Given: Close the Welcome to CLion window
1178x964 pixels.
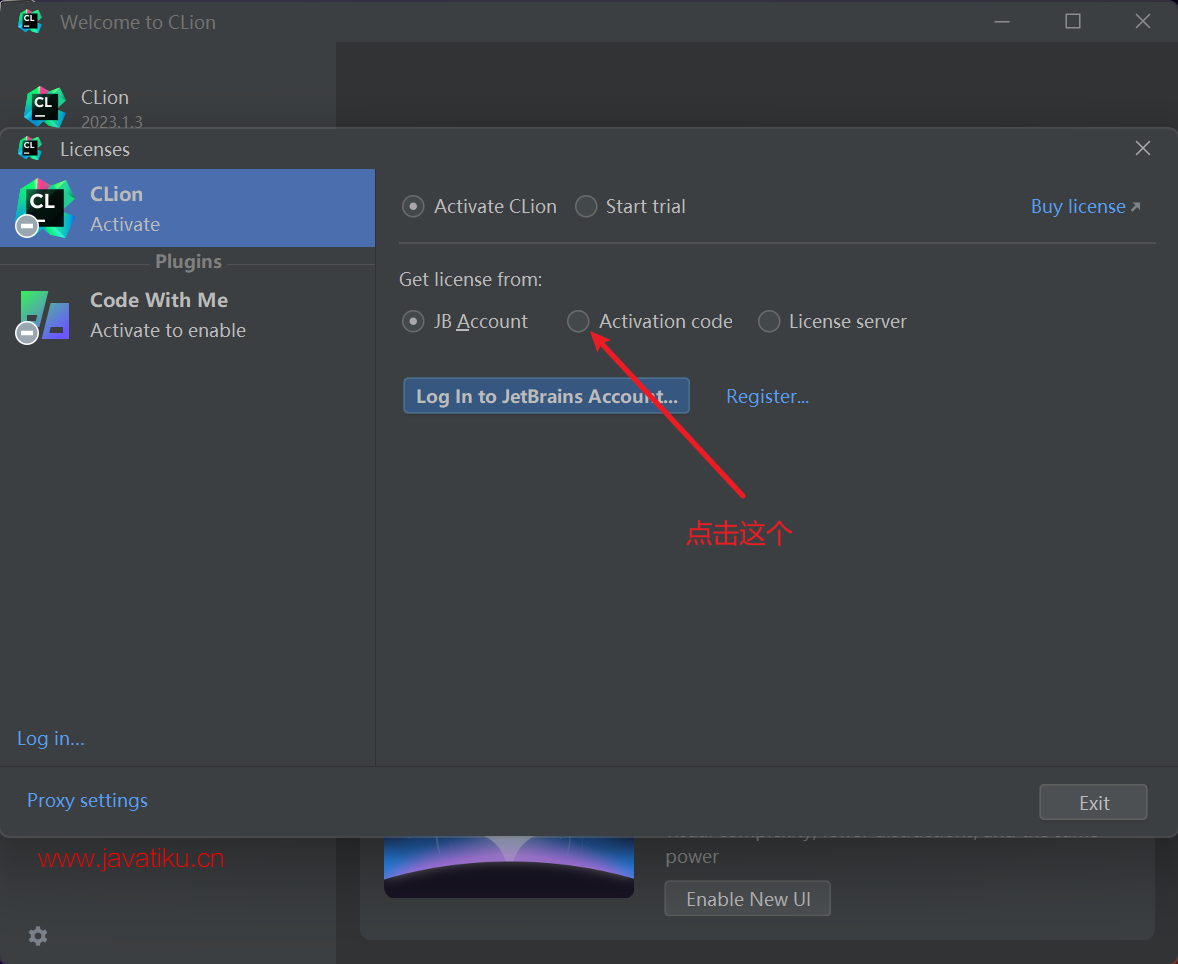Looking at the screenshot, I should [1143, 22].
